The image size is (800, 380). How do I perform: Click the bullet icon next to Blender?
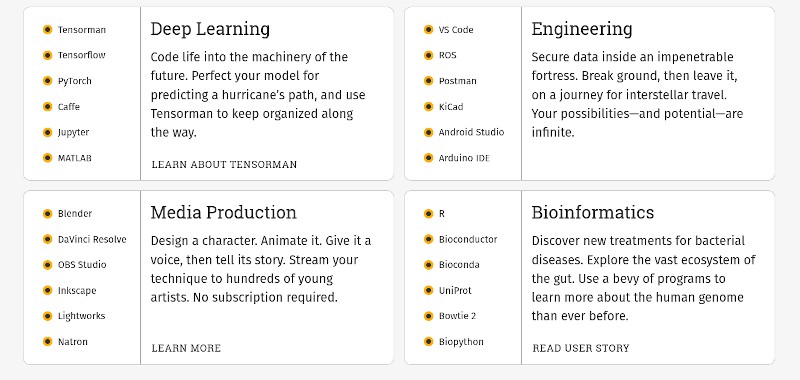click(47, 214)
